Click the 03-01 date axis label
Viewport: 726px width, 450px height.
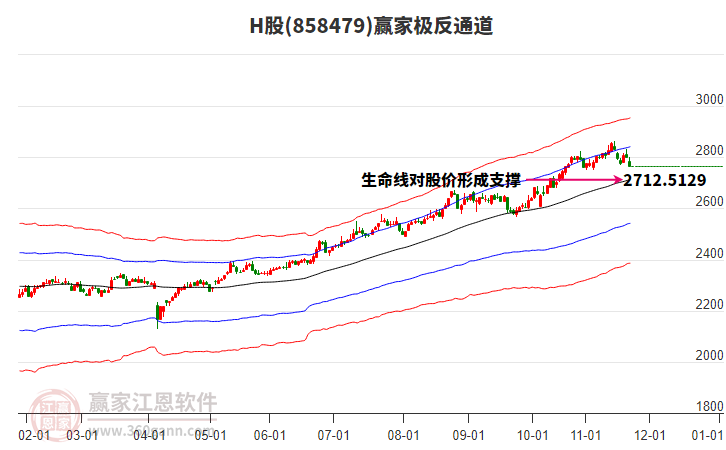(x=82, y=436)
